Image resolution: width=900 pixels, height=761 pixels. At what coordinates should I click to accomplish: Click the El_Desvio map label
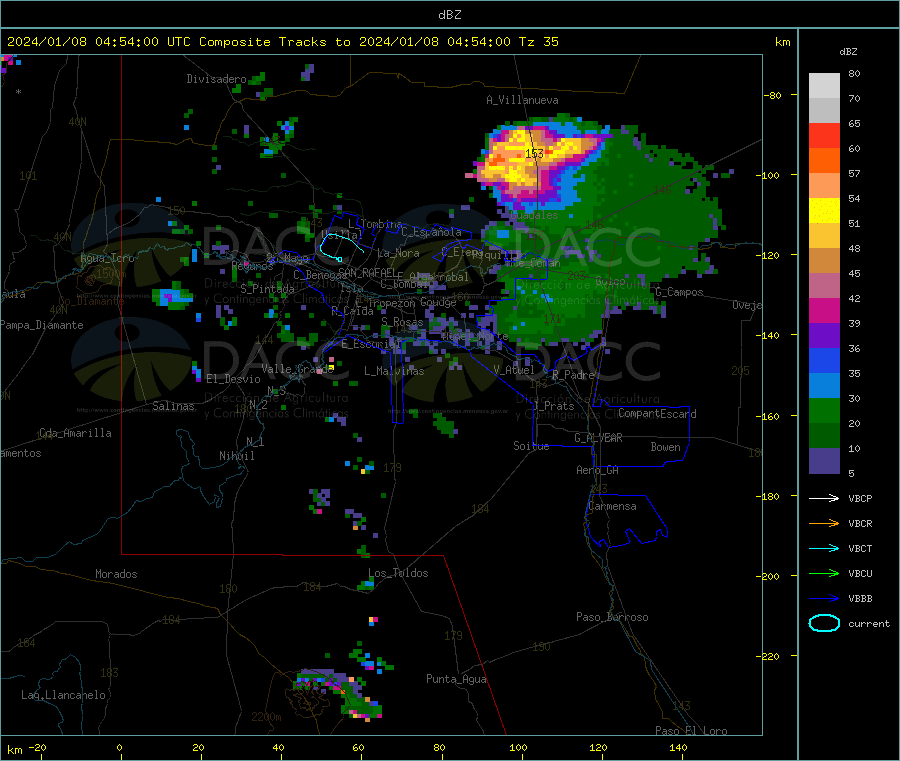(x=233, y=379)
